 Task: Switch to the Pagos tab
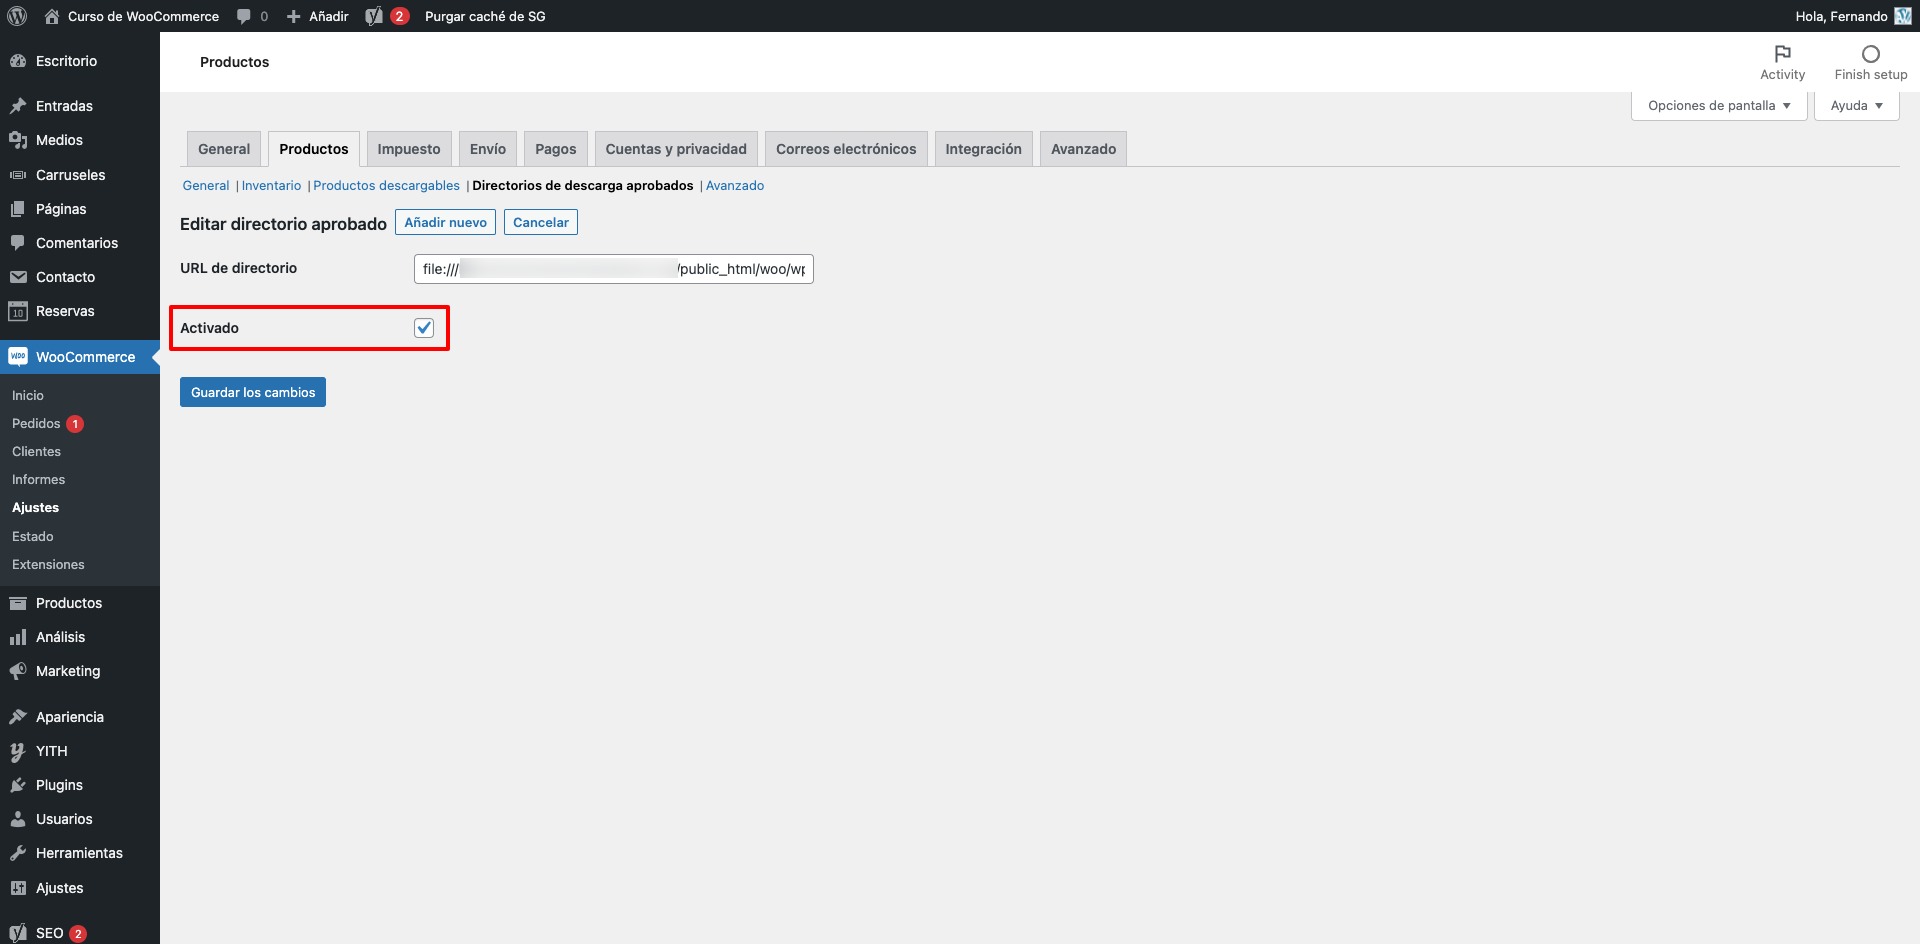555,149
